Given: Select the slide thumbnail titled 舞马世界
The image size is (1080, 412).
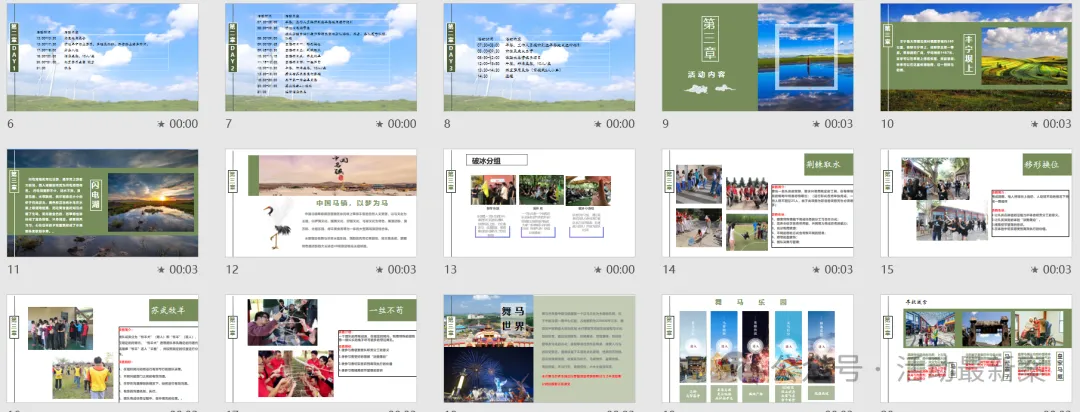Looking at the screenshot, I should (539, 349).
